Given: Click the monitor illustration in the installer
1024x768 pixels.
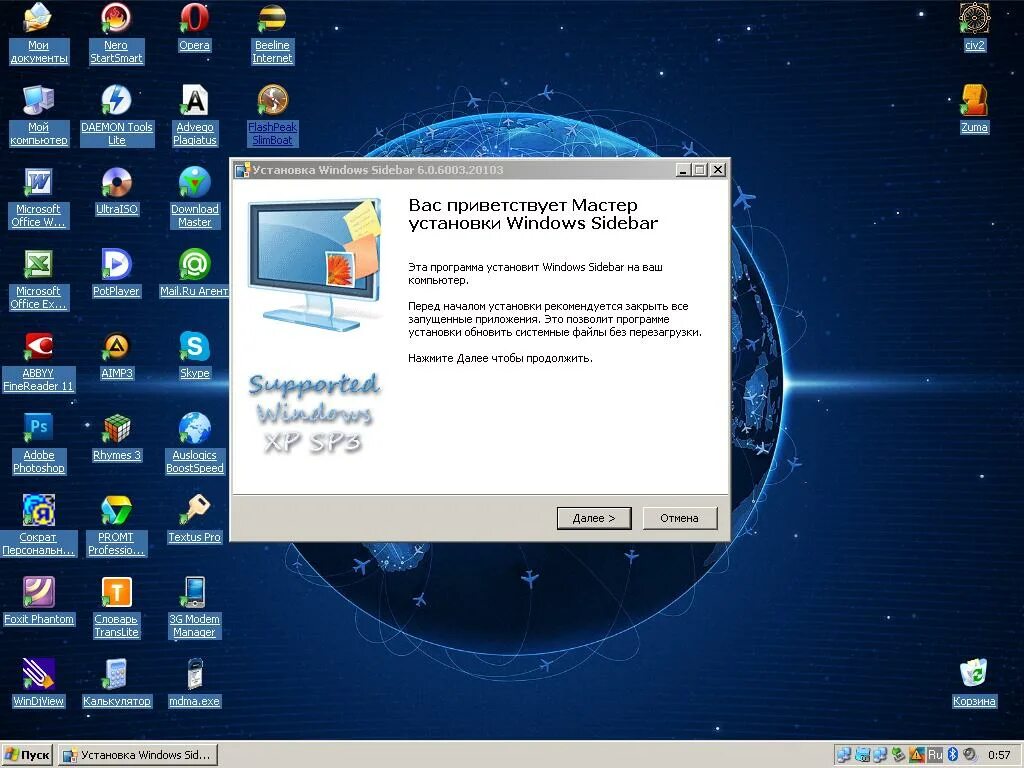Looking at the screenshot, I should 313,264.
